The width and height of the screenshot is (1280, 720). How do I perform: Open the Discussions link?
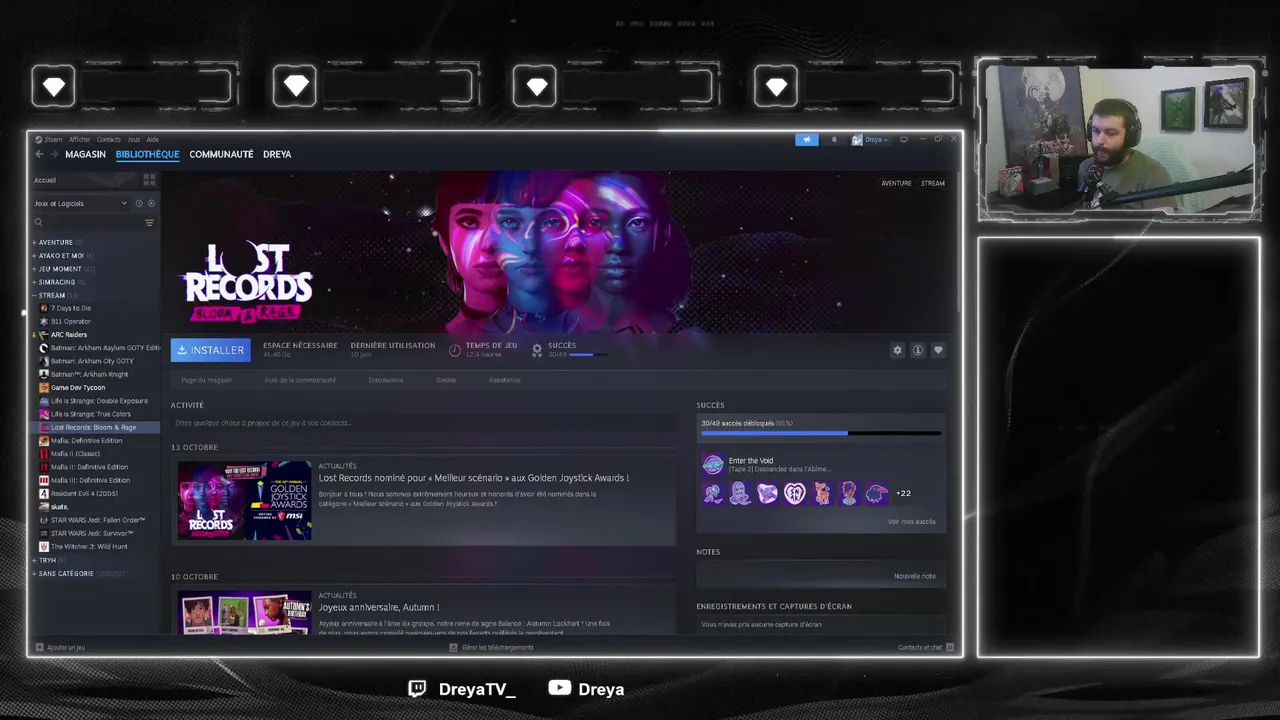coord(386,380)
